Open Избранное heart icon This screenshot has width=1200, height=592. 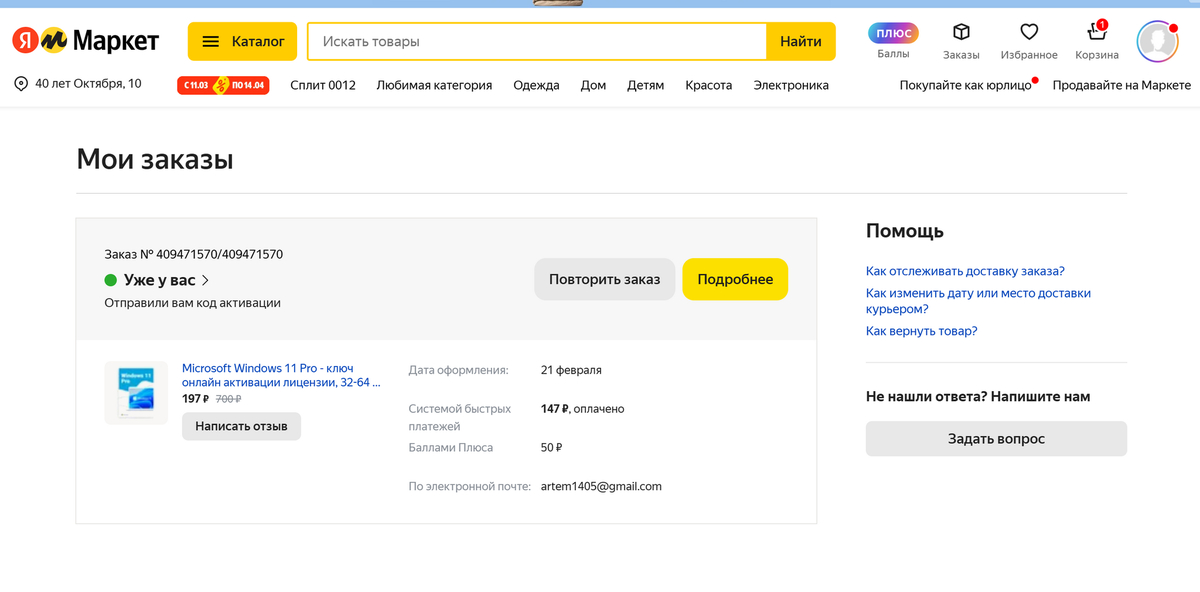click(1029, 41)
